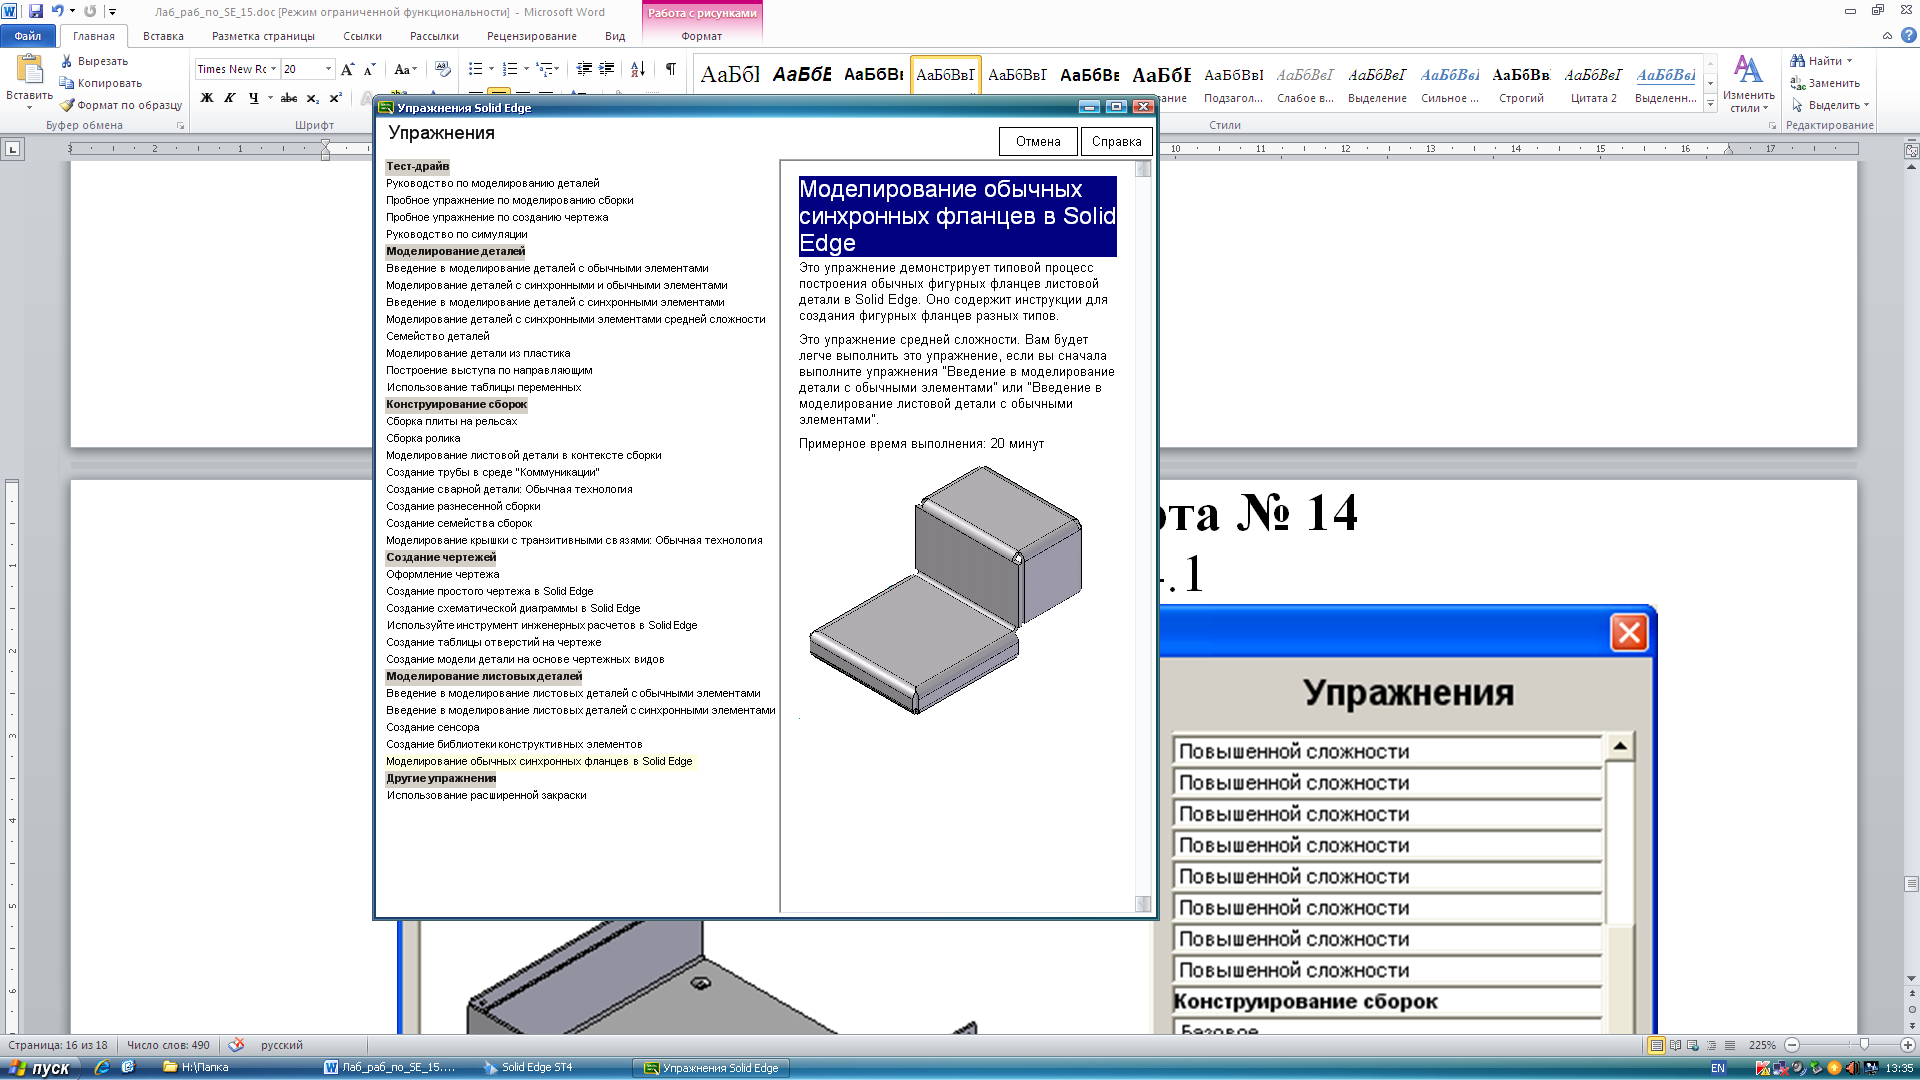Click the numbered list icon
Viewport: 1920px width, 1080px height.
click(510, 69)
